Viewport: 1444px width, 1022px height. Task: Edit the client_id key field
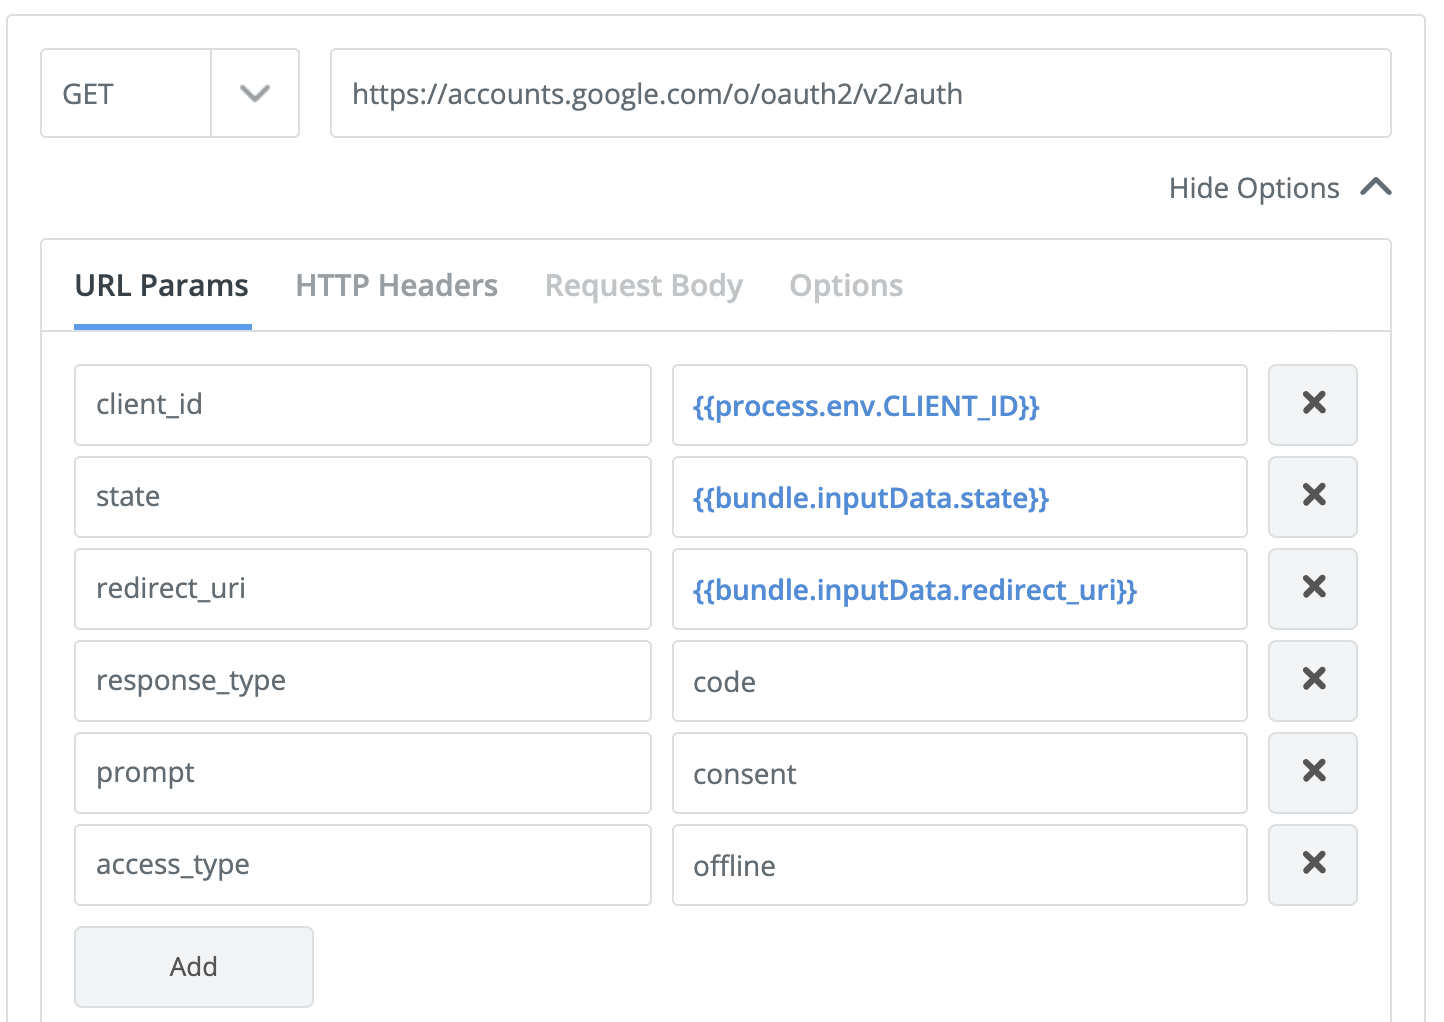click(362, 404)
